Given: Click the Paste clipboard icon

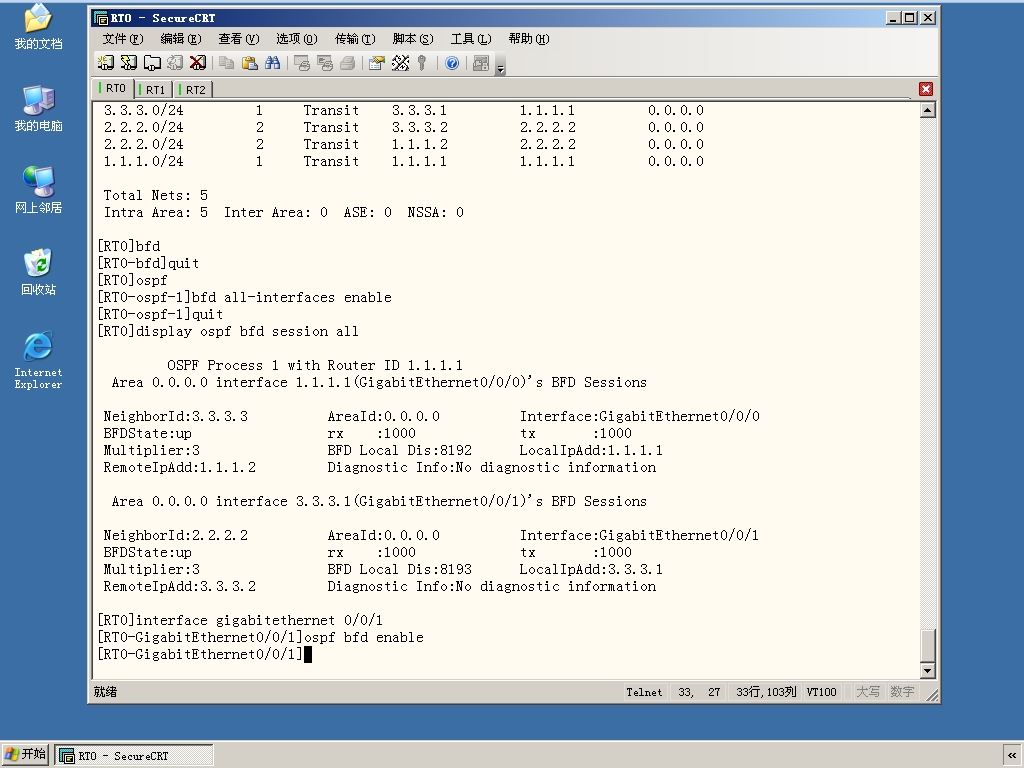Looking at the screenshot, I should (x=249, y=63).
